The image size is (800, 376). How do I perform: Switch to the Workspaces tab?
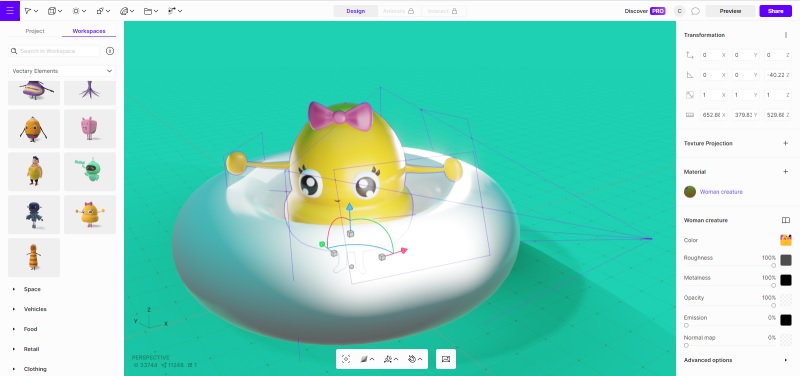pos(89,31)
